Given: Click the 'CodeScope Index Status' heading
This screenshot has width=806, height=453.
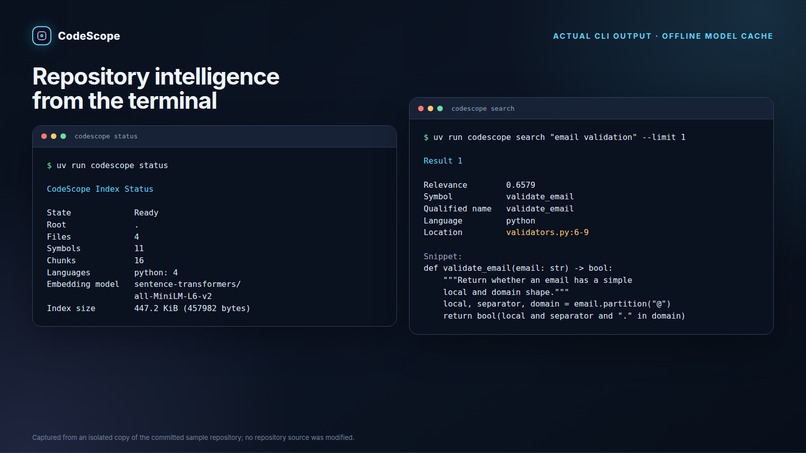Looking at the screenshot, I should tap(100, 189).
